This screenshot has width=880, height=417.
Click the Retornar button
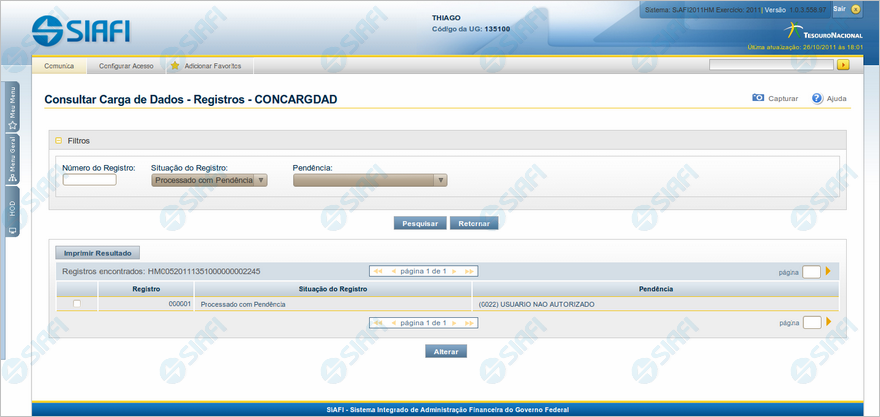pyautogui.click(x=474, y=223)
